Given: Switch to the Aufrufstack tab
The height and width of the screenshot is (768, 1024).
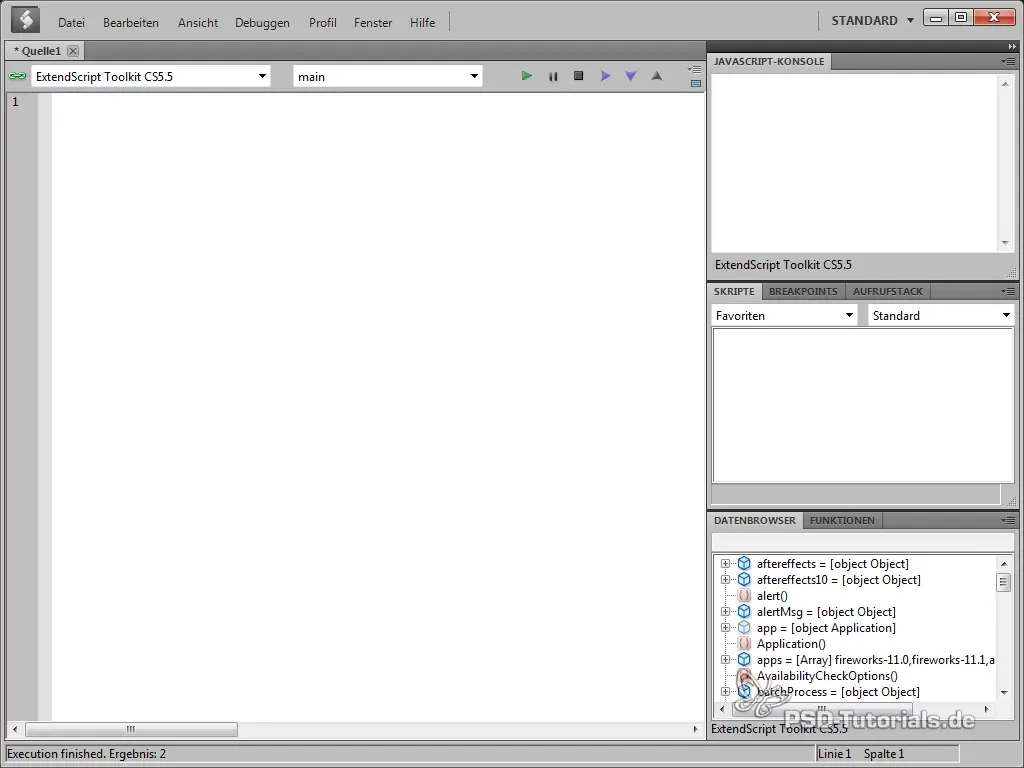Looking at the screenshot, I should [888, 291].
